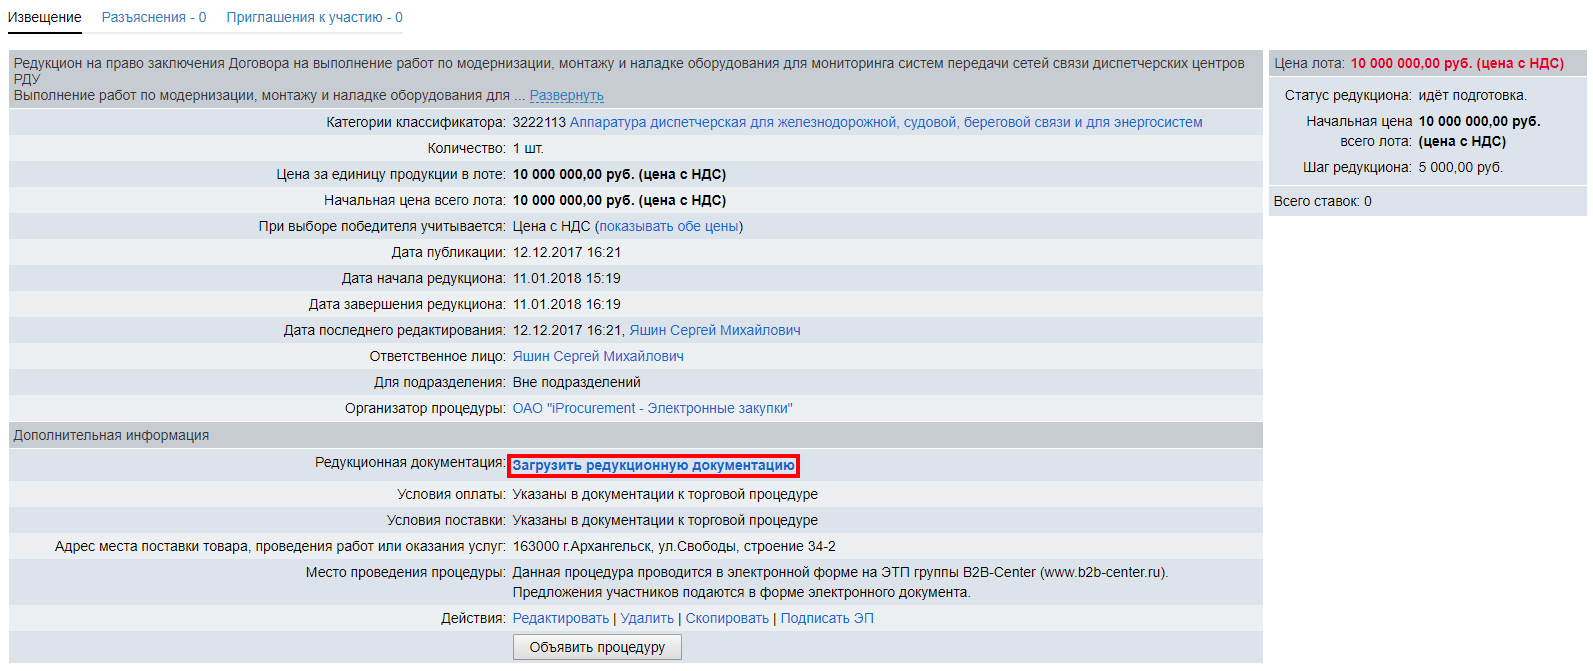Click Загрузить редукционную документацию link

pos(653,465)
